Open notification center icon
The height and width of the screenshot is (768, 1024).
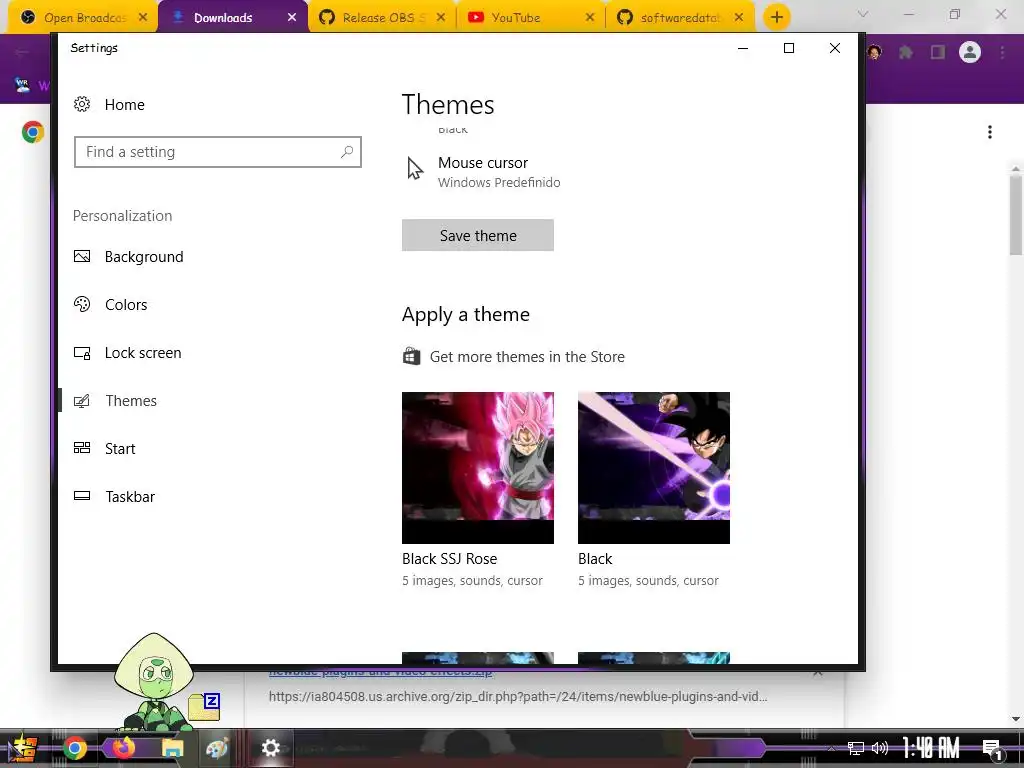[992, 749]
